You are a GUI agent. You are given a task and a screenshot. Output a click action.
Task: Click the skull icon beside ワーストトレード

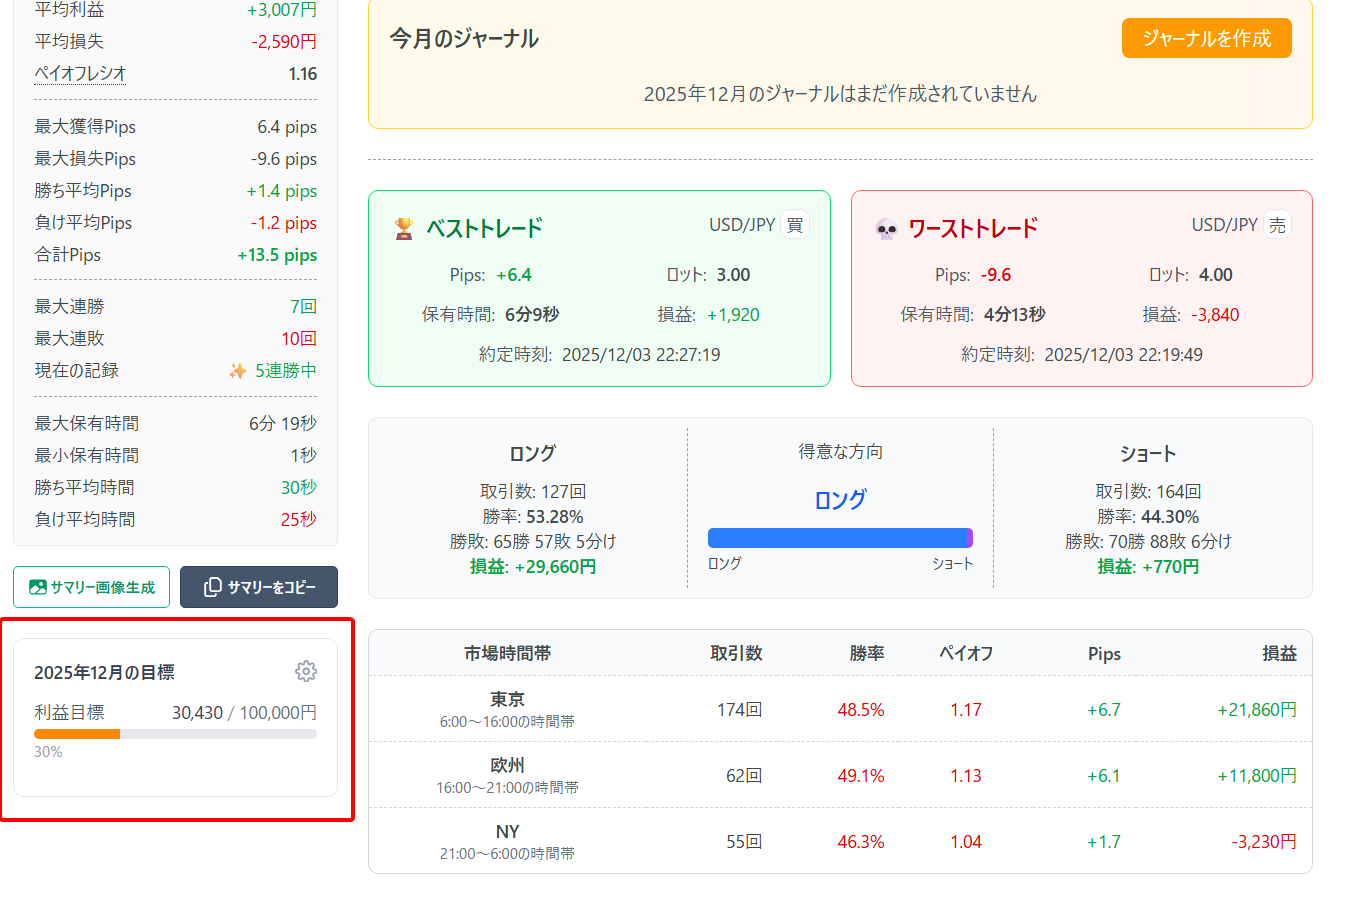[886, 229]
